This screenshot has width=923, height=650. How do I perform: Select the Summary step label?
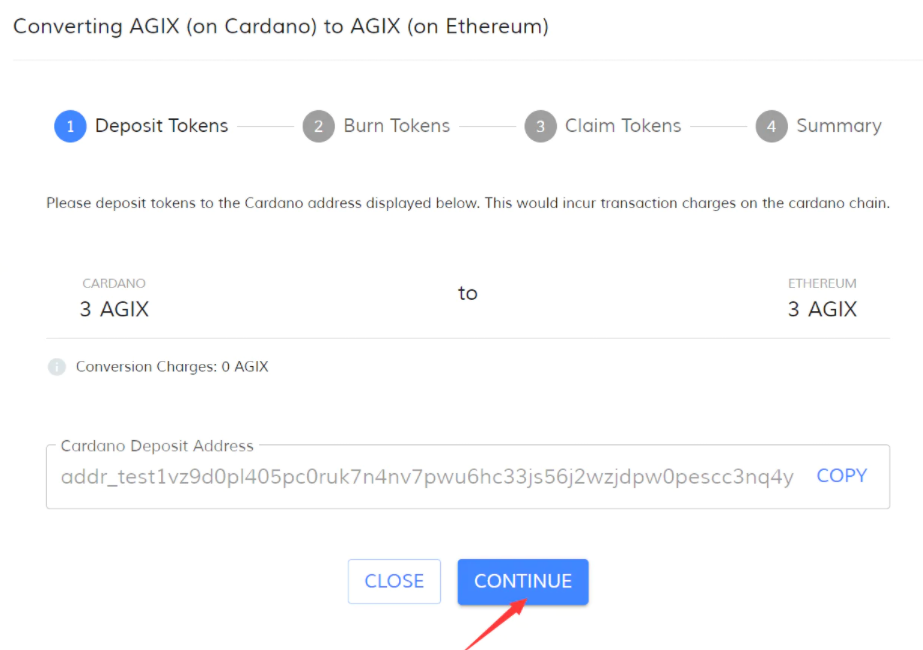(x=839, y=126)
